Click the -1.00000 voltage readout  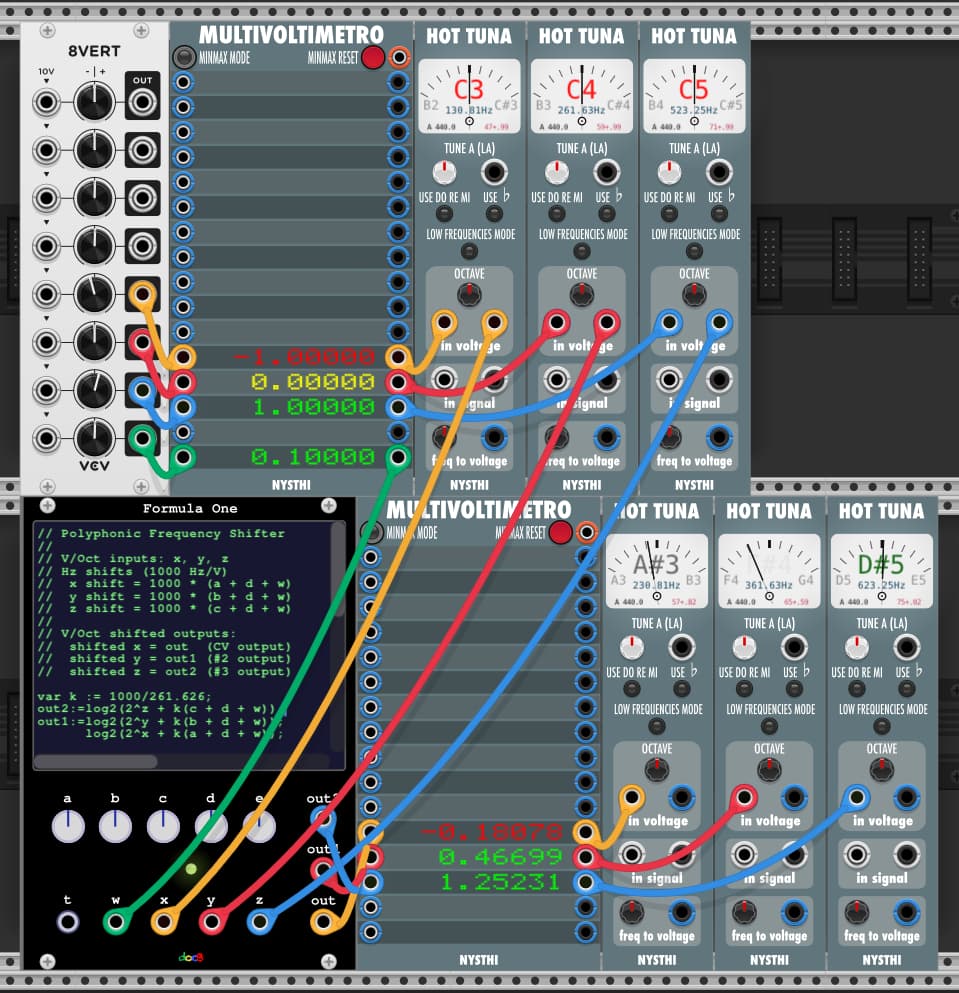304,357
